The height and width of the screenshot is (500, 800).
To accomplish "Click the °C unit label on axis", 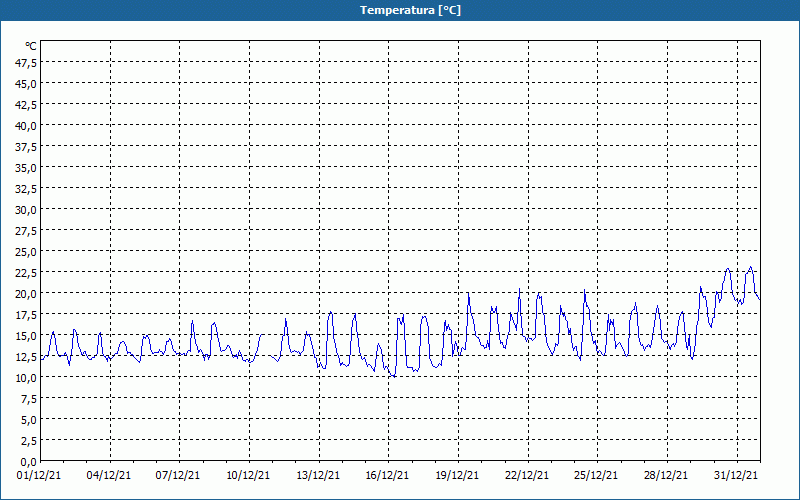I will tap(31, 46).
